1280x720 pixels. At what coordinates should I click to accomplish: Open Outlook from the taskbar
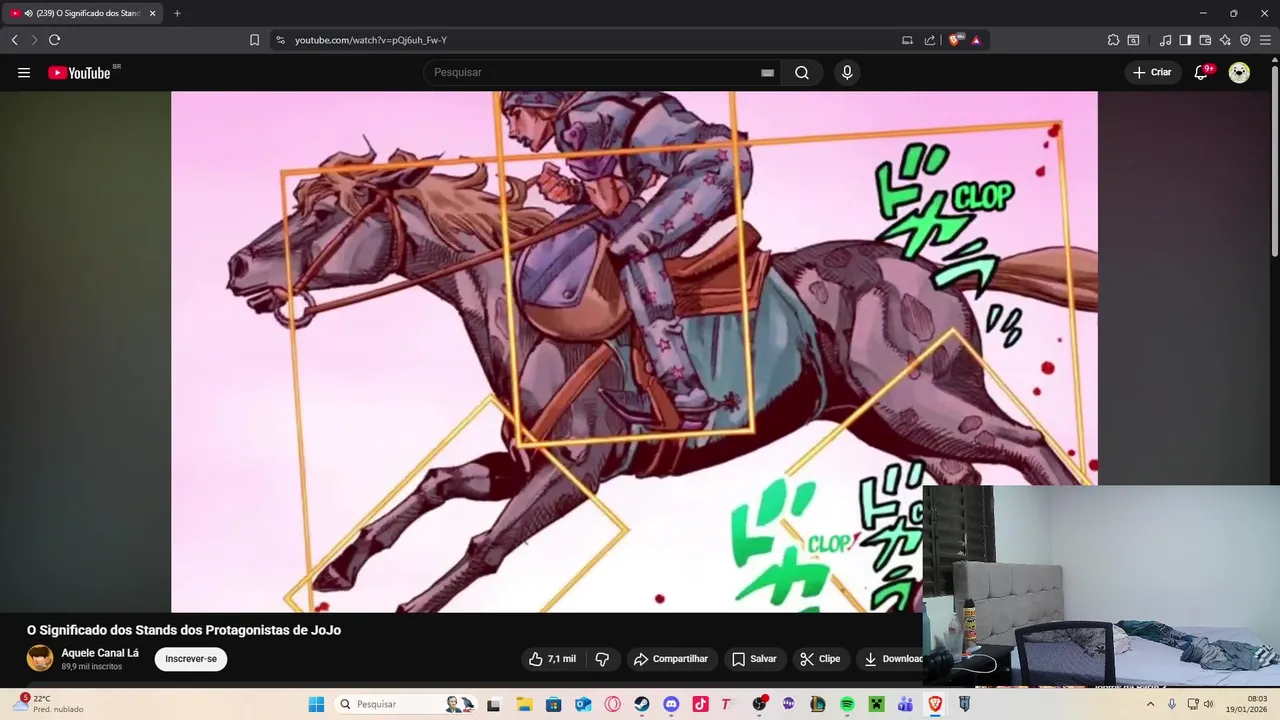(583, 705)
